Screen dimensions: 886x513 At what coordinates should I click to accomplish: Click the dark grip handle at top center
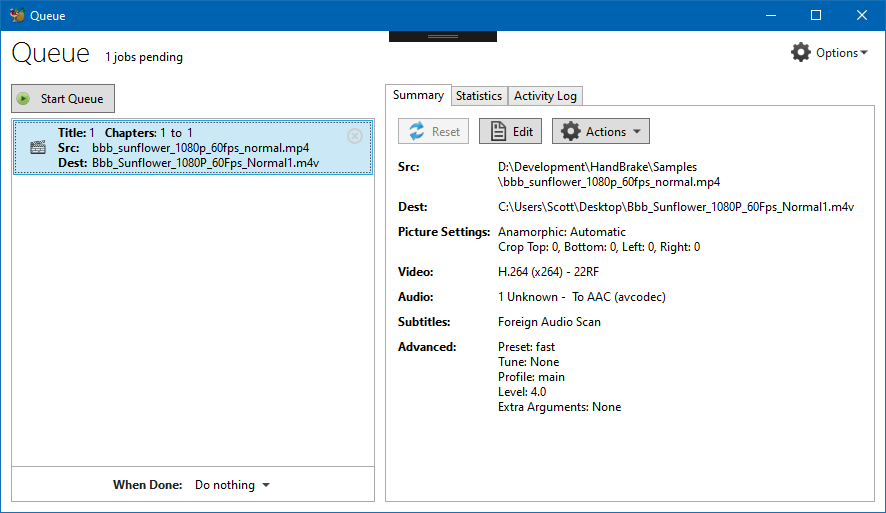[443, 36]
